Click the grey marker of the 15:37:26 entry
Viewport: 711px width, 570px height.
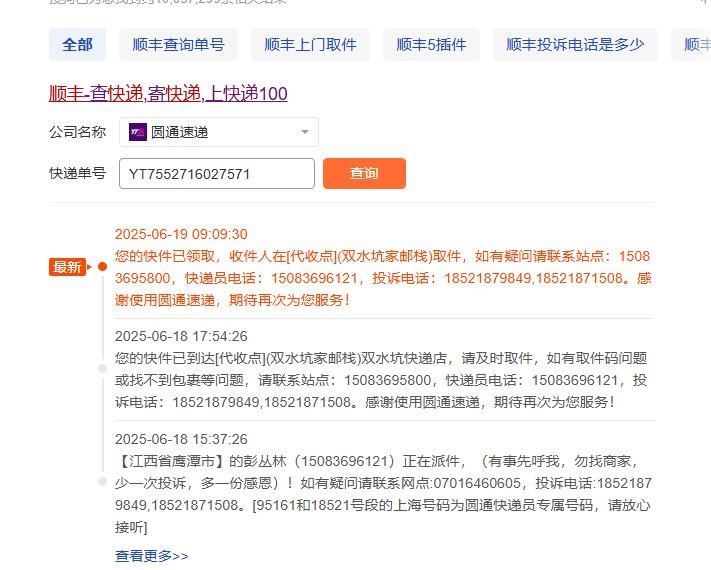[x=102, y=482]
